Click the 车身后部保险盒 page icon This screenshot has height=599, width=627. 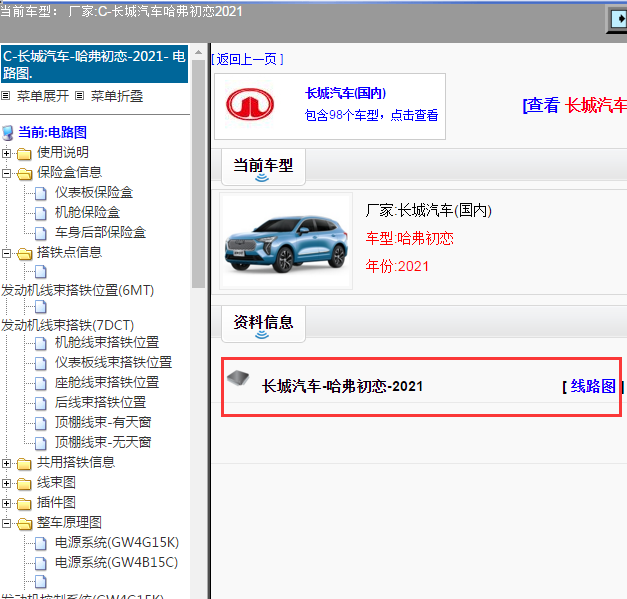pyautogui.click(x=40, y=234)
